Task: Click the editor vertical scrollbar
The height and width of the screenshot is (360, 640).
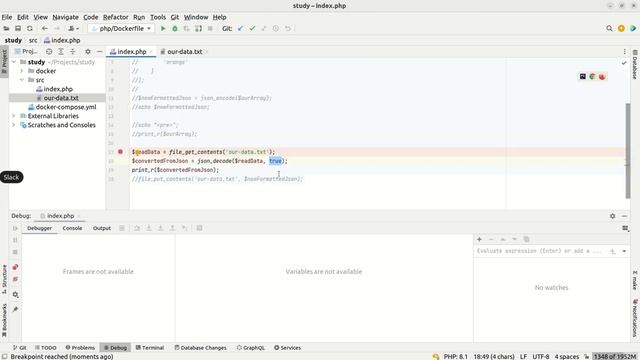Action: 628,151
